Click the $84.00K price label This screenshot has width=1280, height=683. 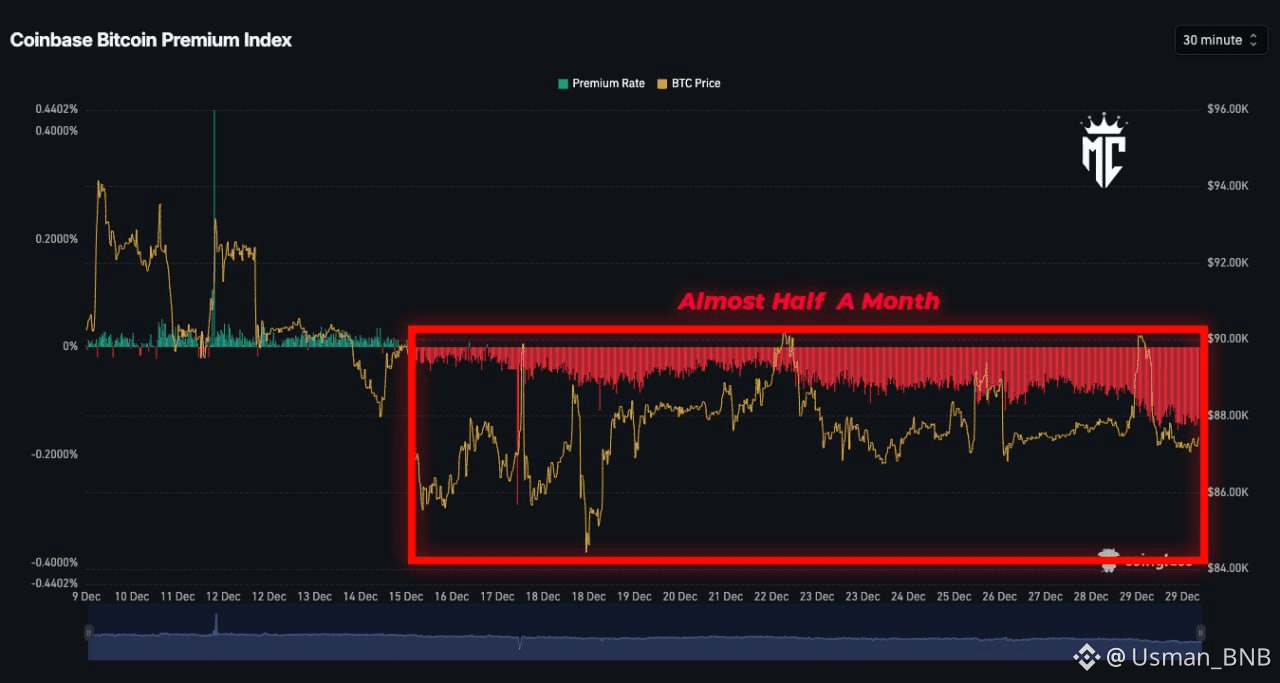click(x=1229, y=568)
